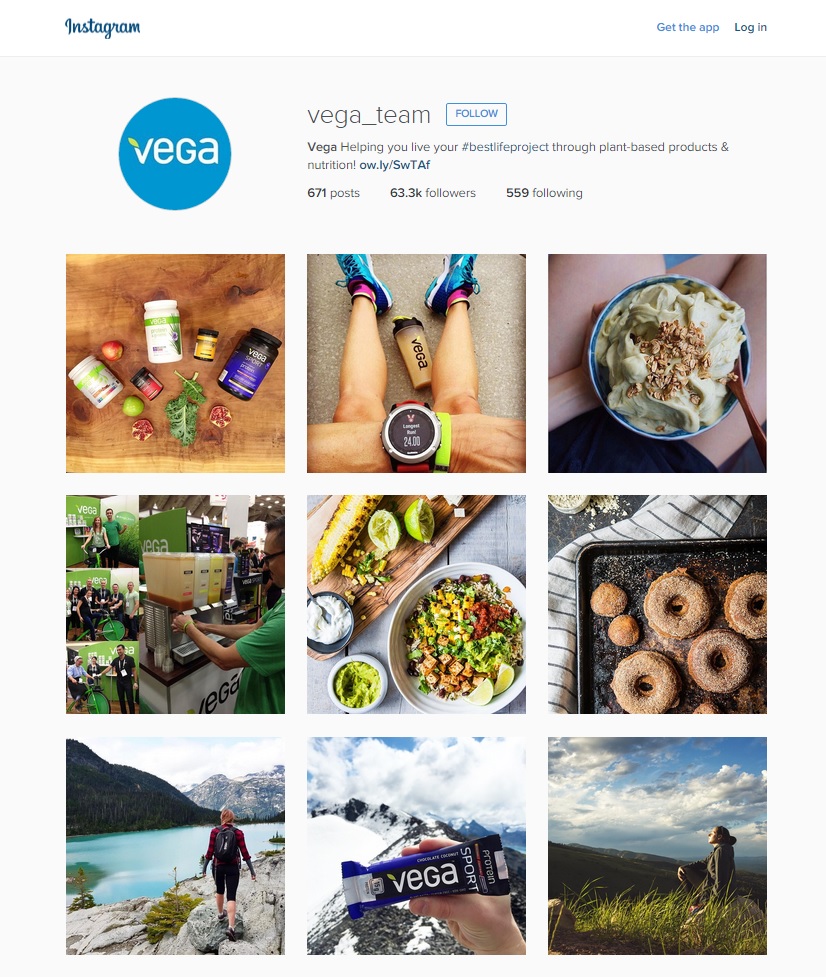Click Log in
This screenshot has width=826, height=977.
750,27
